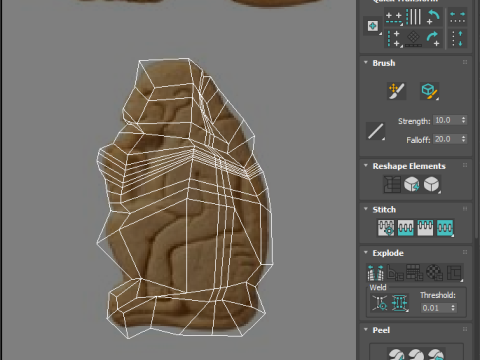Activate the Paint Move brush

(396, 91)
